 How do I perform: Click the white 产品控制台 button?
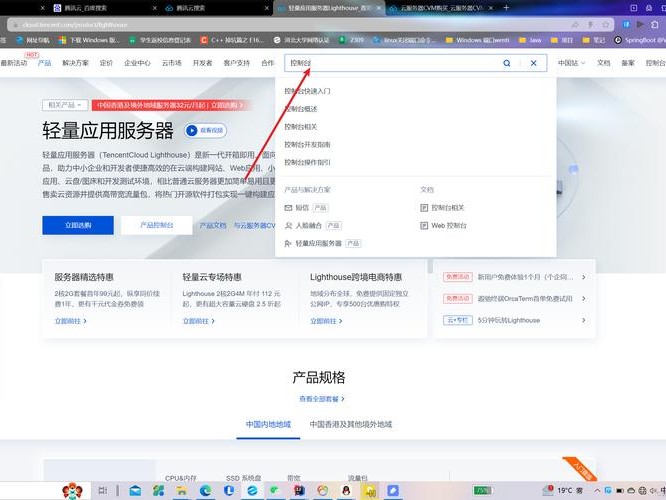point(157,225)
